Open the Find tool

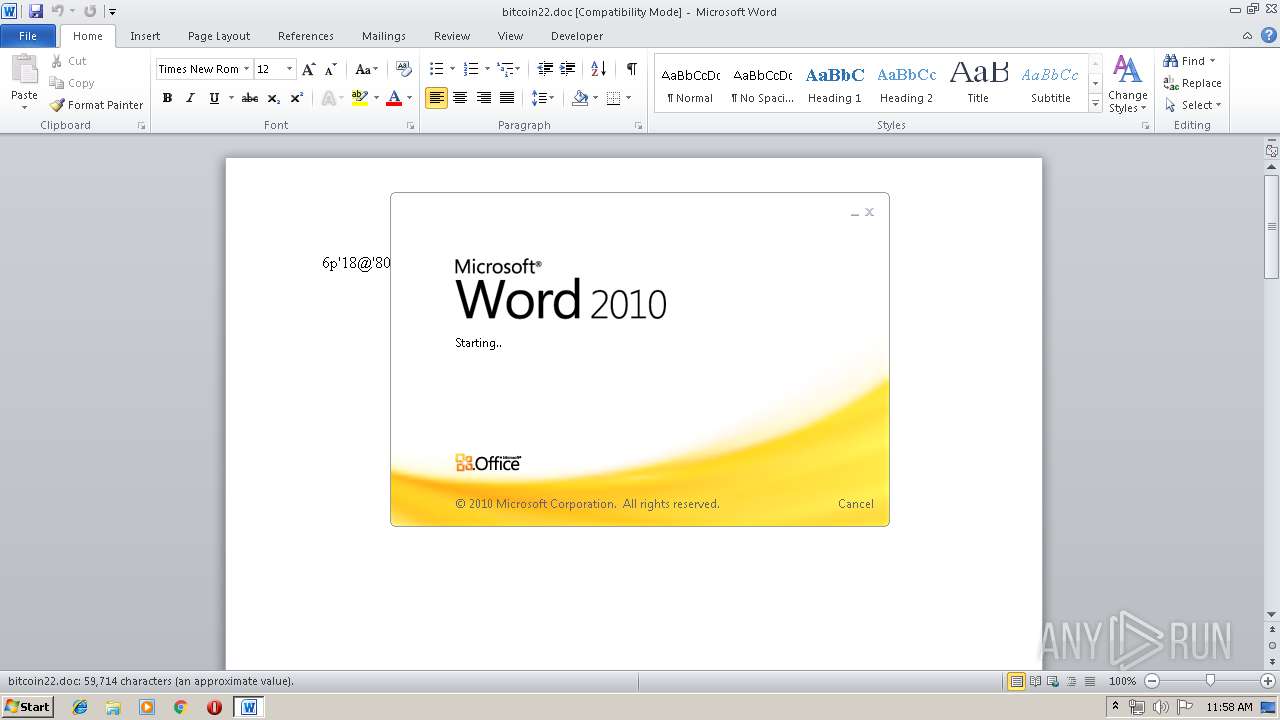1185,61
